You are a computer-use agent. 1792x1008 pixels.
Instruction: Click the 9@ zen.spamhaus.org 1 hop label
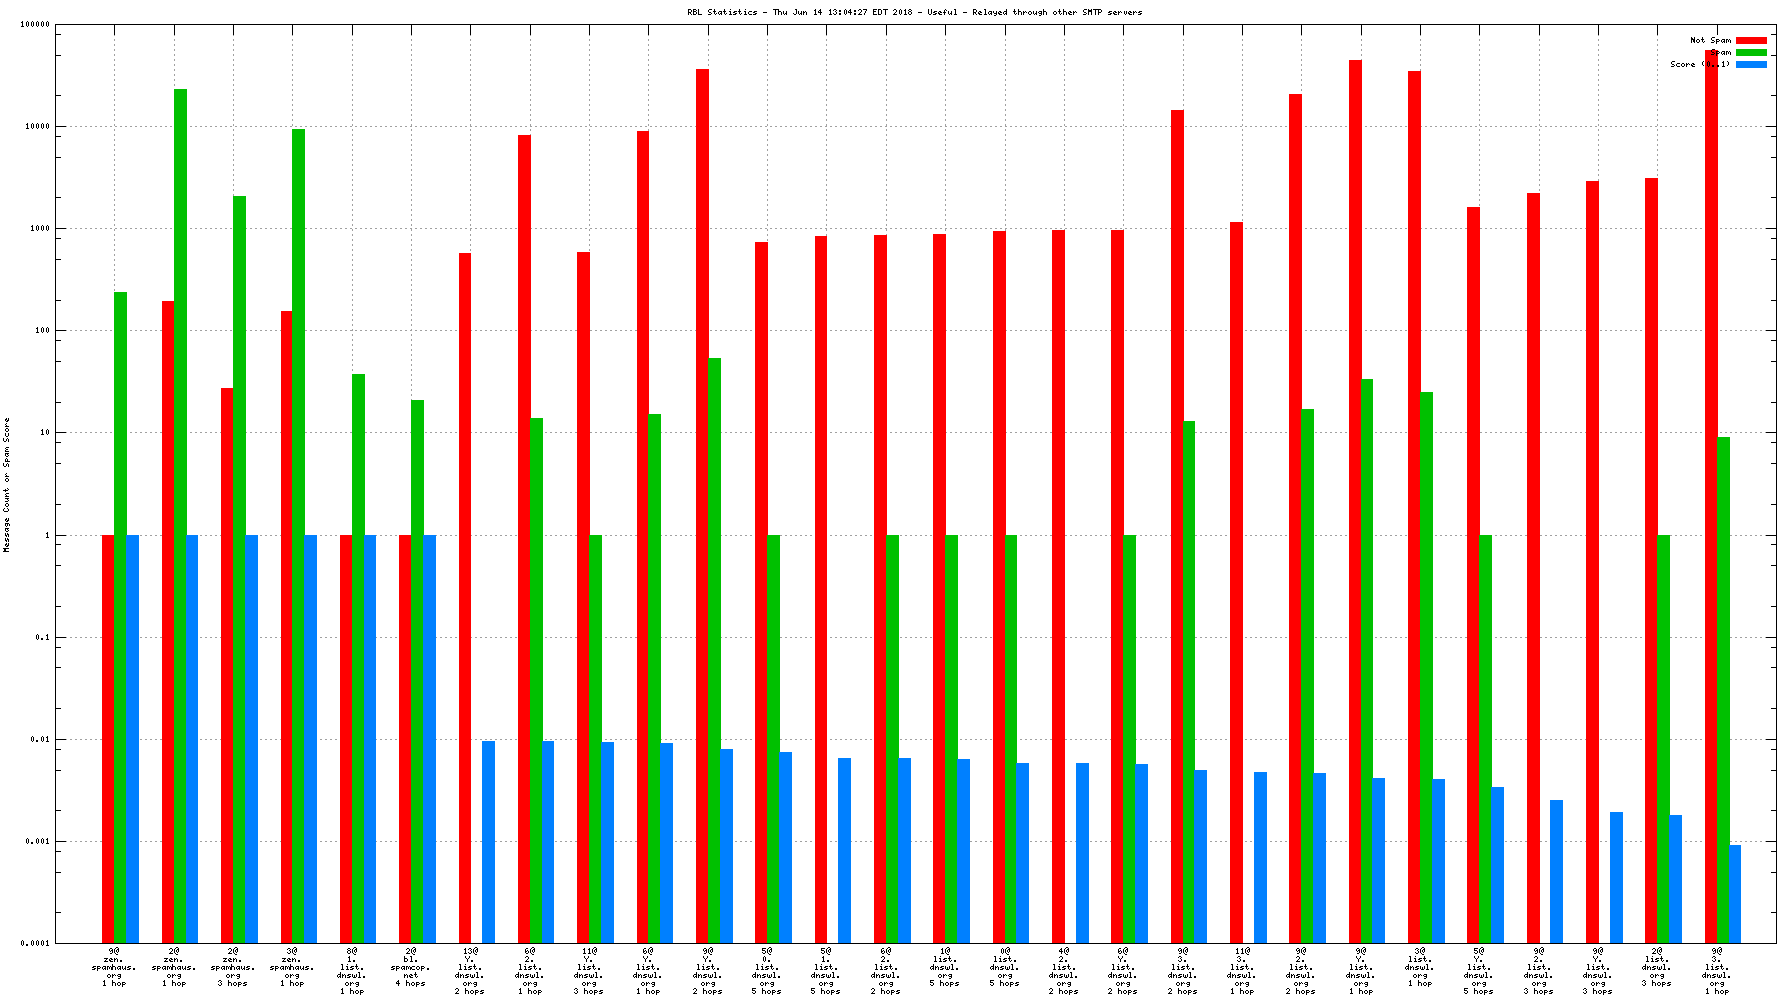114,967
